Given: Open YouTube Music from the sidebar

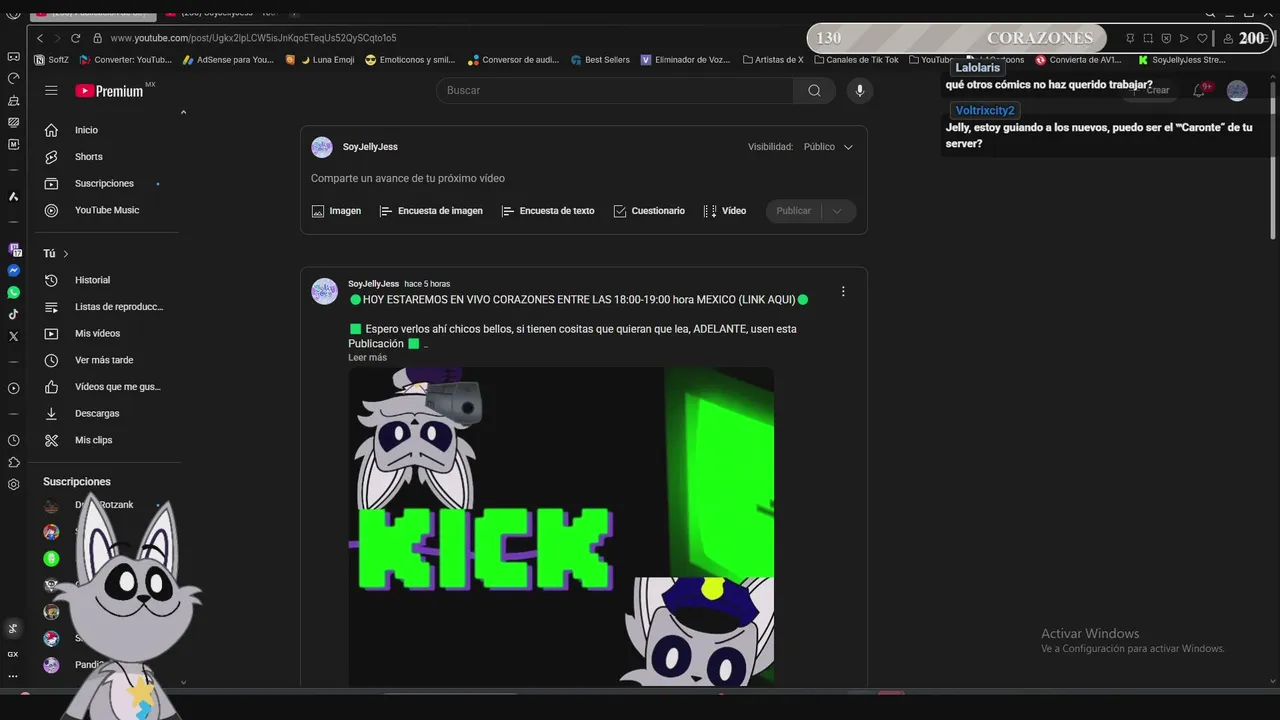Looking at the screenshot, I should coord(106,210).
